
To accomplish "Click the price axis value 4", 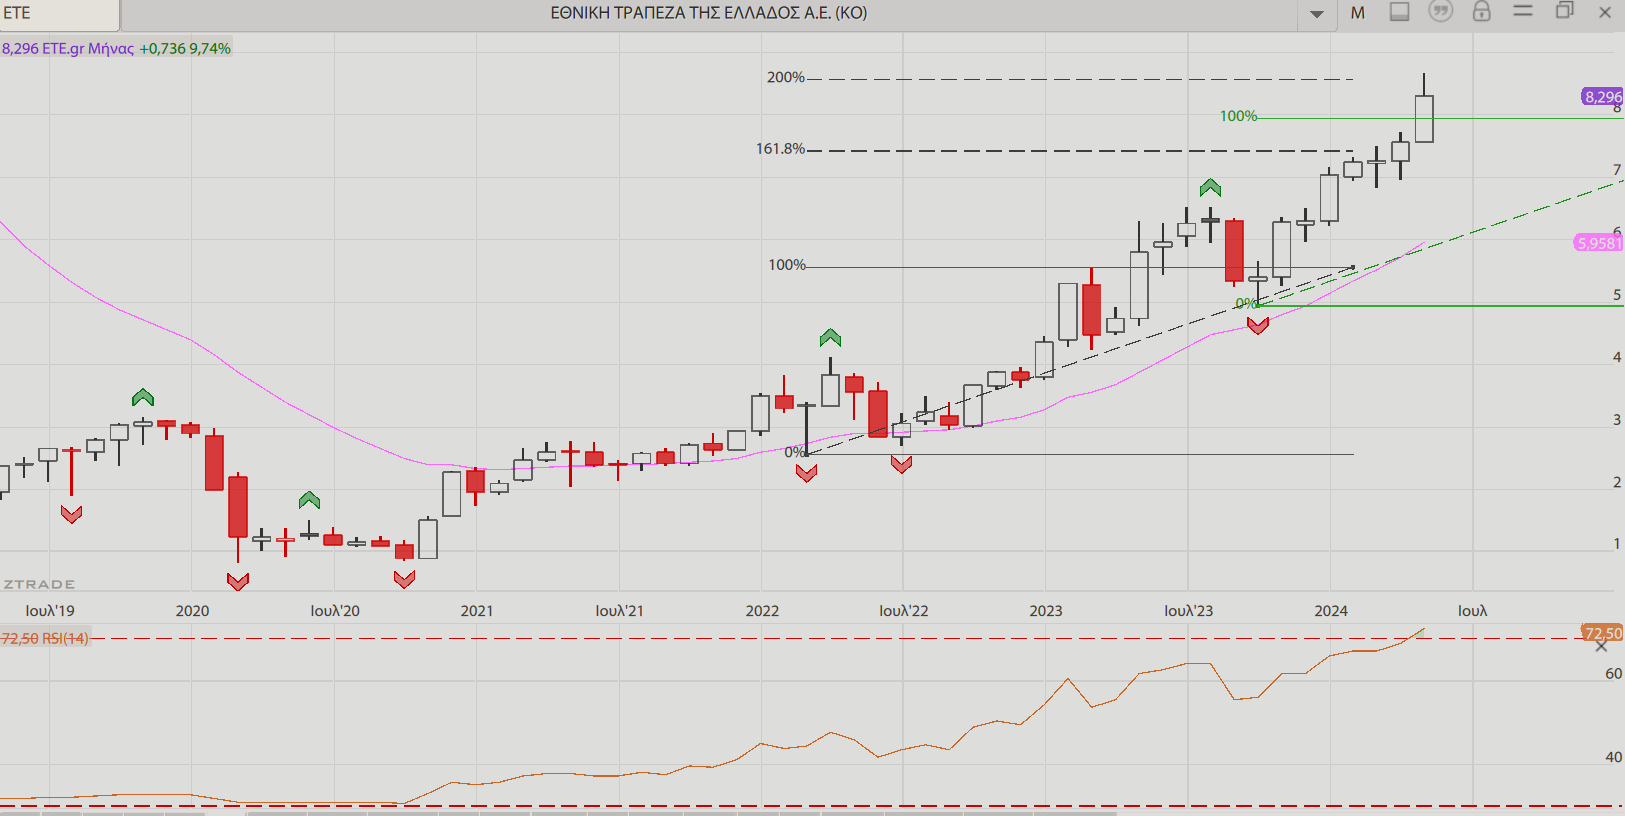I will tap(1617, 357).
